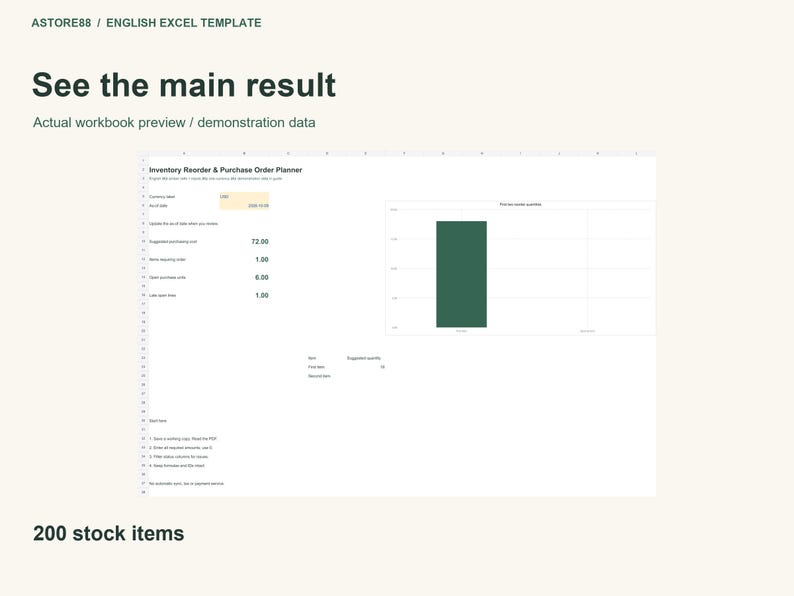
Task: Click the 6.00 value cell
Action: [262, 277]
